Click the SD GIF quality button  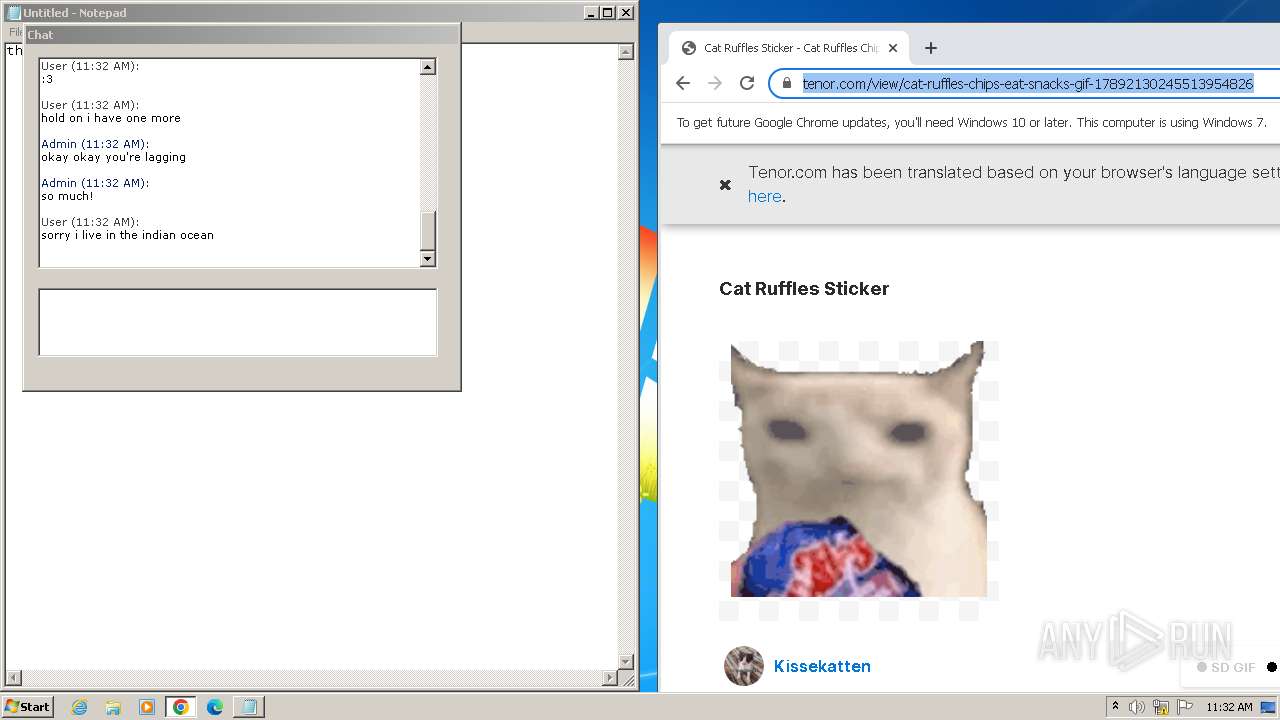click(x=1226, y=667)
